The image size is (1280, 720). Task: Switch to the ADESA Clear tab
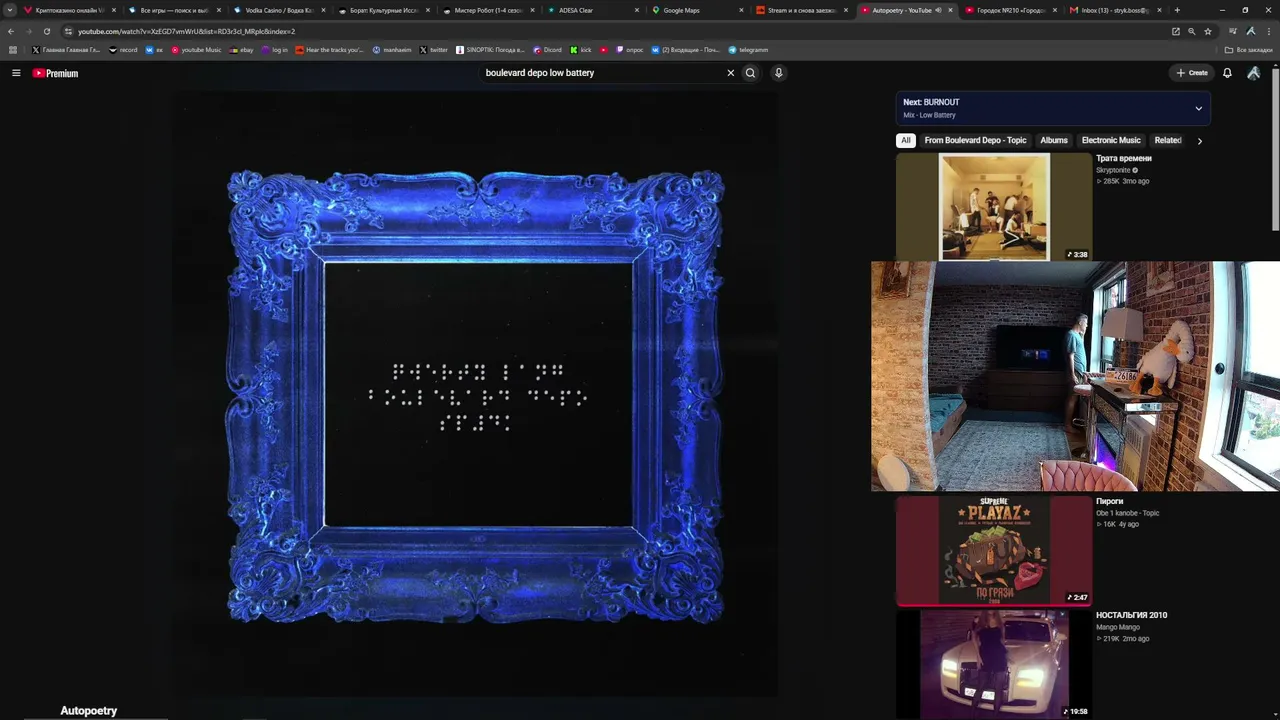click(x=590, y=10)
